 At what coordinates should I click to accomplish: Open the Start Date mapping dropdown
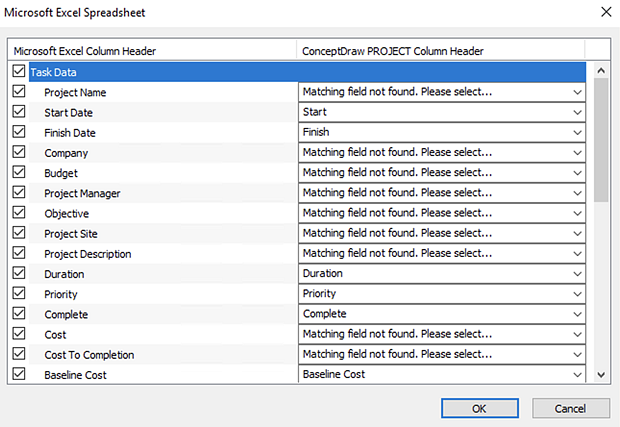coord(442,112)
